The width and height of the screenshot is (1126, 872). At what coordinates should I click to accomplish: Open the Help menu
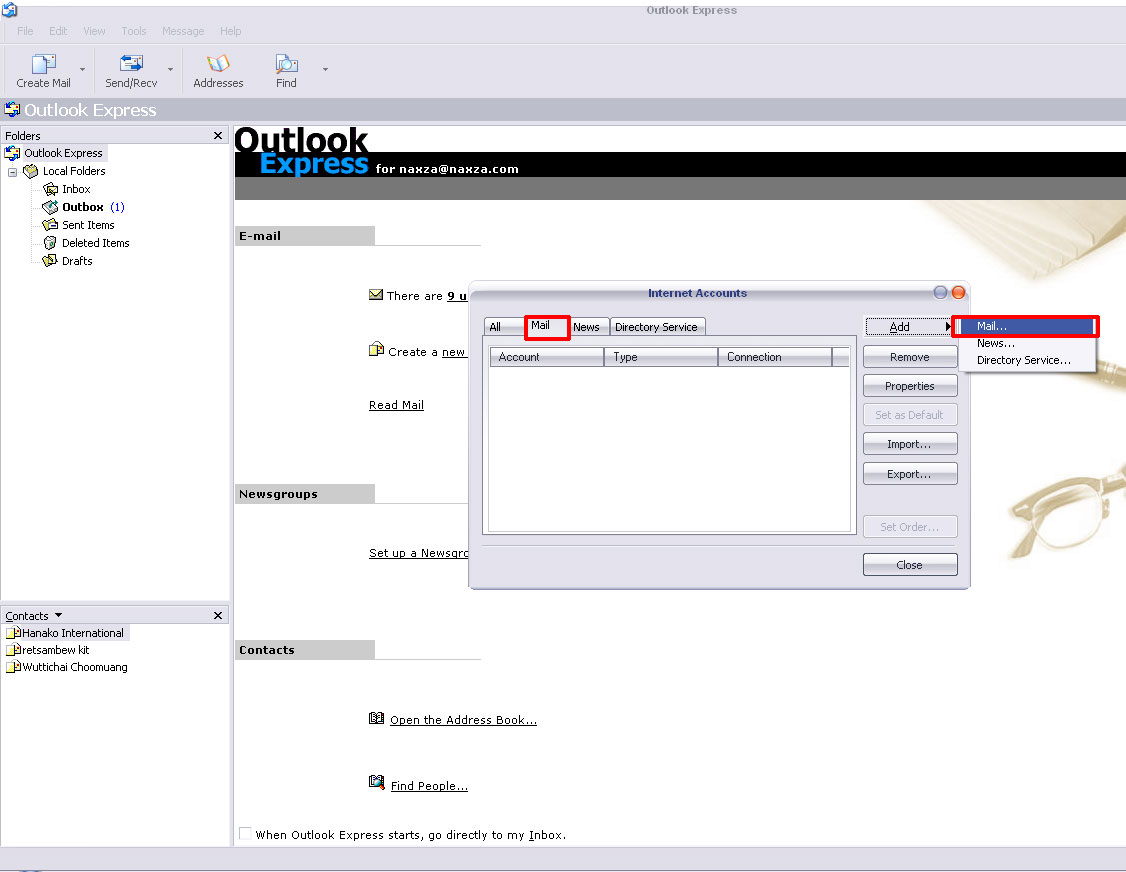coord(231,31)
